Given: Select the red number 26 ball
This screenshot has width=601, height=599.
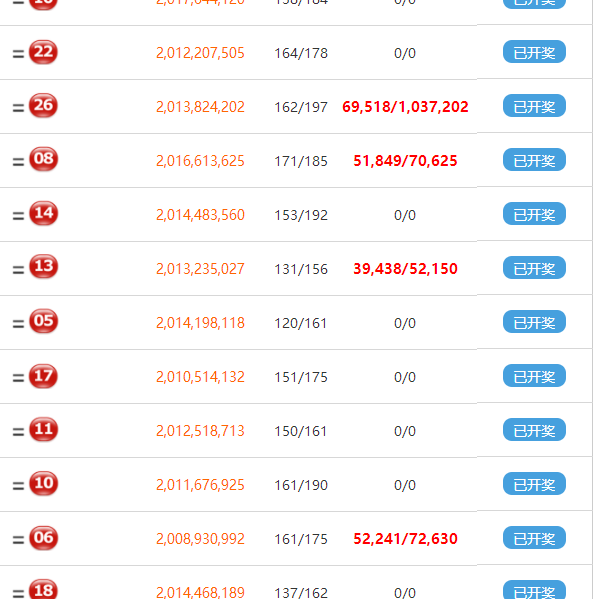Looking at the screenshot, I should click(43, 106).
